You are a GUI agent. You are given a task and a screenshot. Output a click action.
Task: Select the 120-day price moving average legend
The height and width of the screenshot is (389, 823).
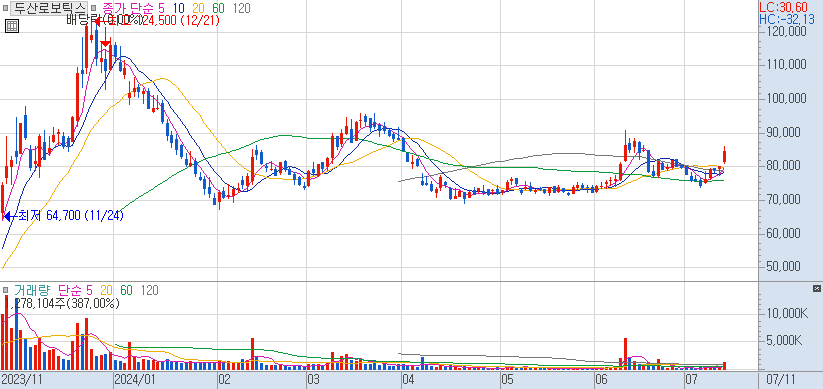tap(241, 8)
